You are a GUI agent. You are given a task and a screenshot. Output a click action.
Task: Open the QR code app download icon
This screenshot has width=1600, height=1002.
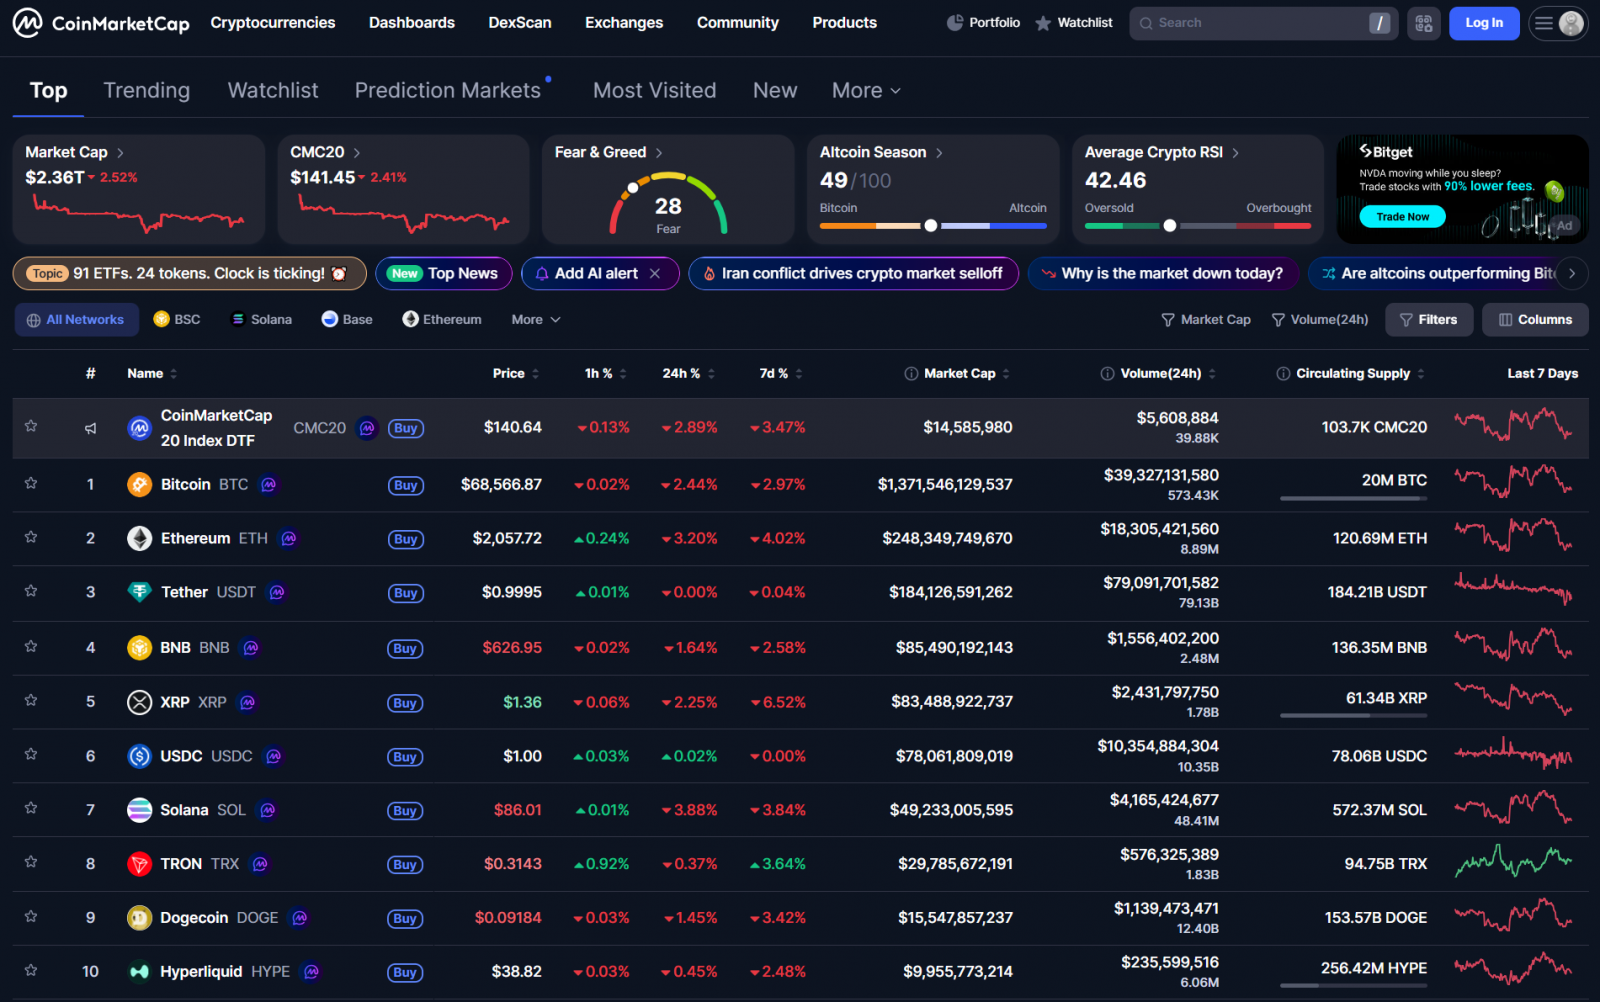[x=1423, y=23]
